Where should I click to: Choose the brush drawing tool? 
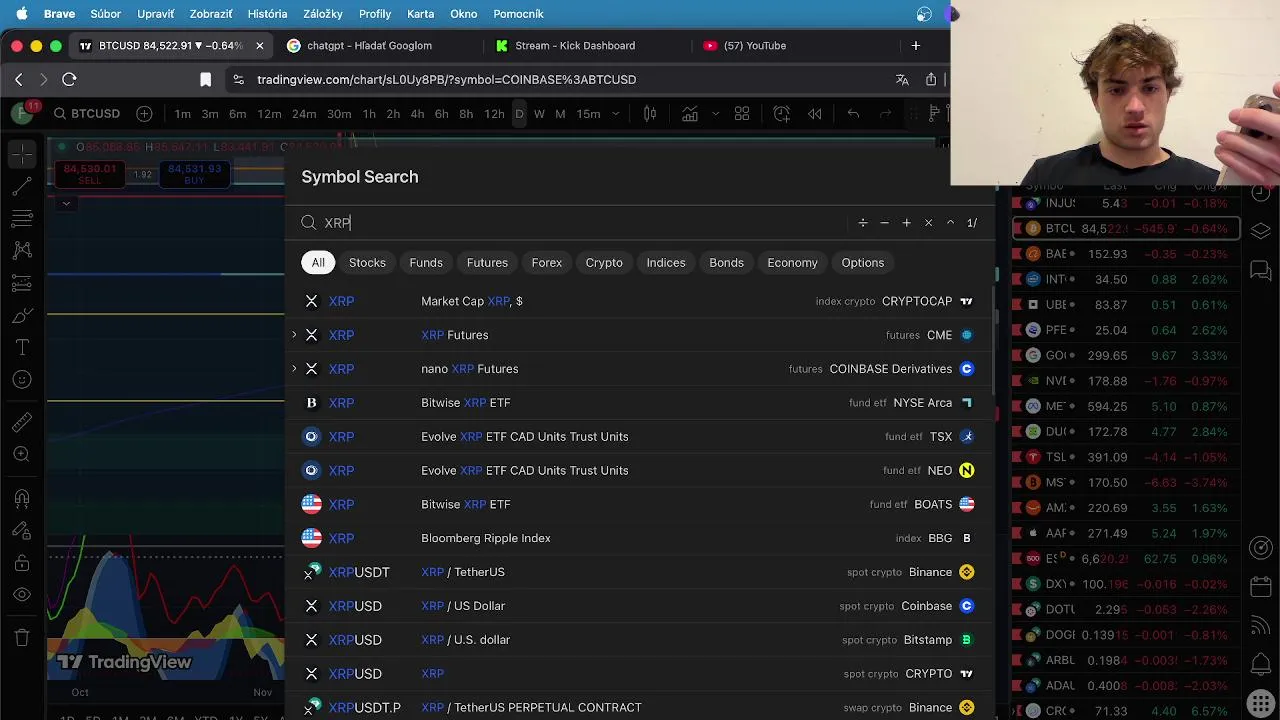[22, 316]
